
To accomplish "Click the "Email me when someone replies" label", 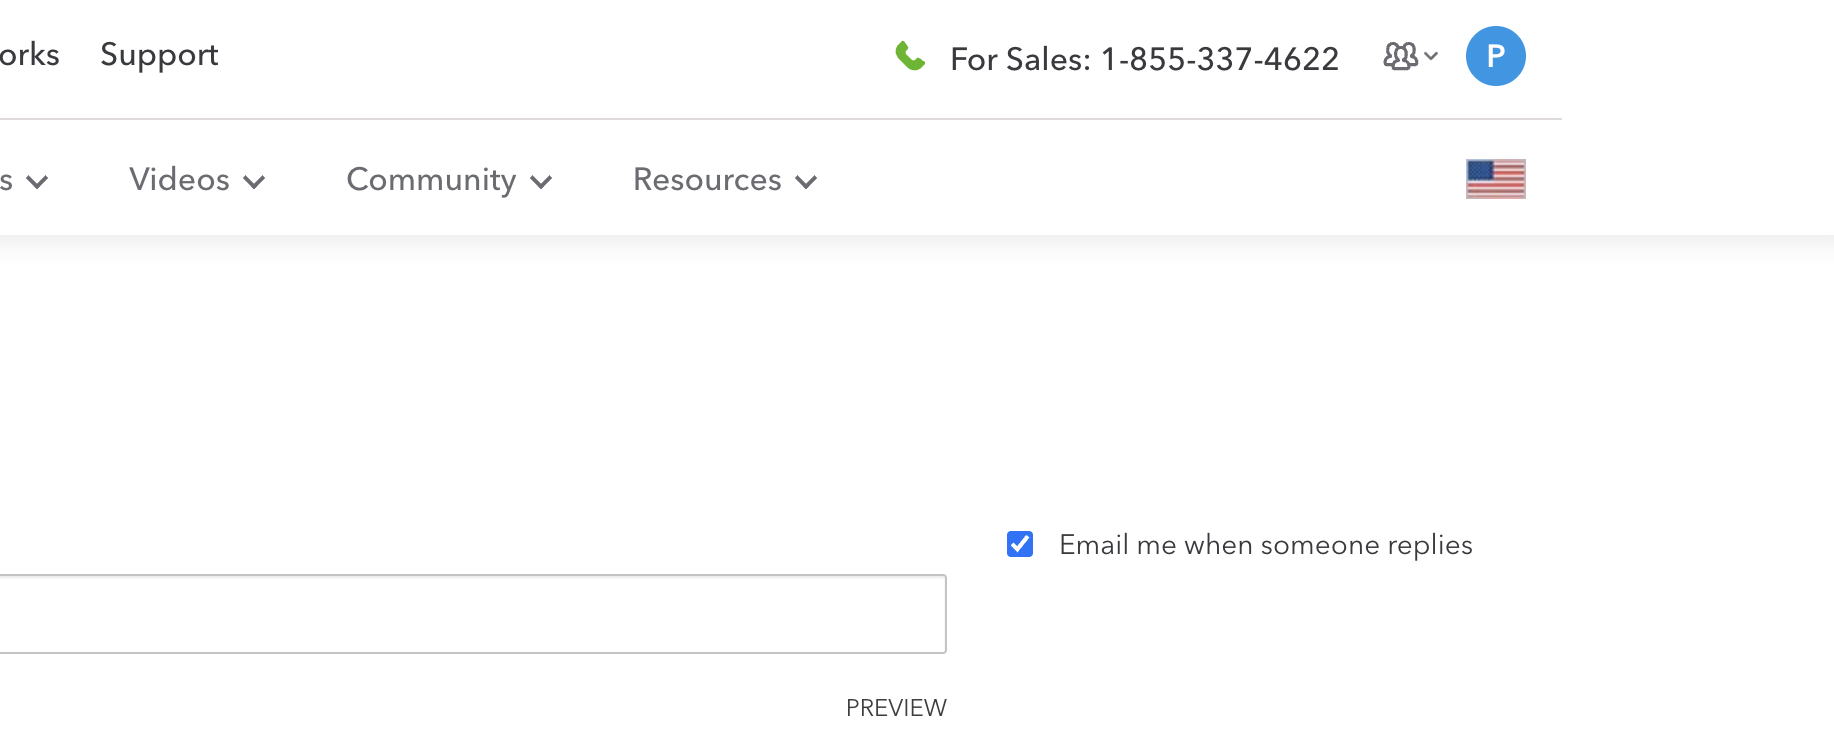I will point(1265,545).
